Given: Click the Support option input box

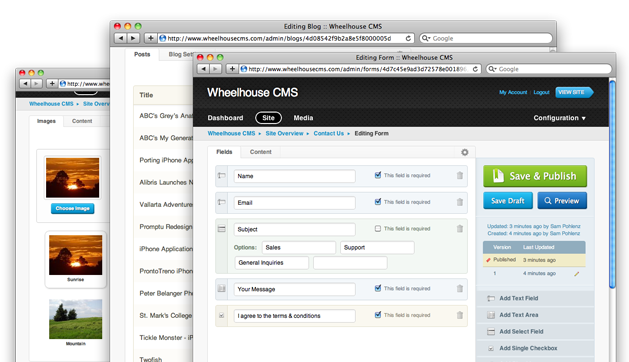Looking at the screenshot, I should 377,248.
